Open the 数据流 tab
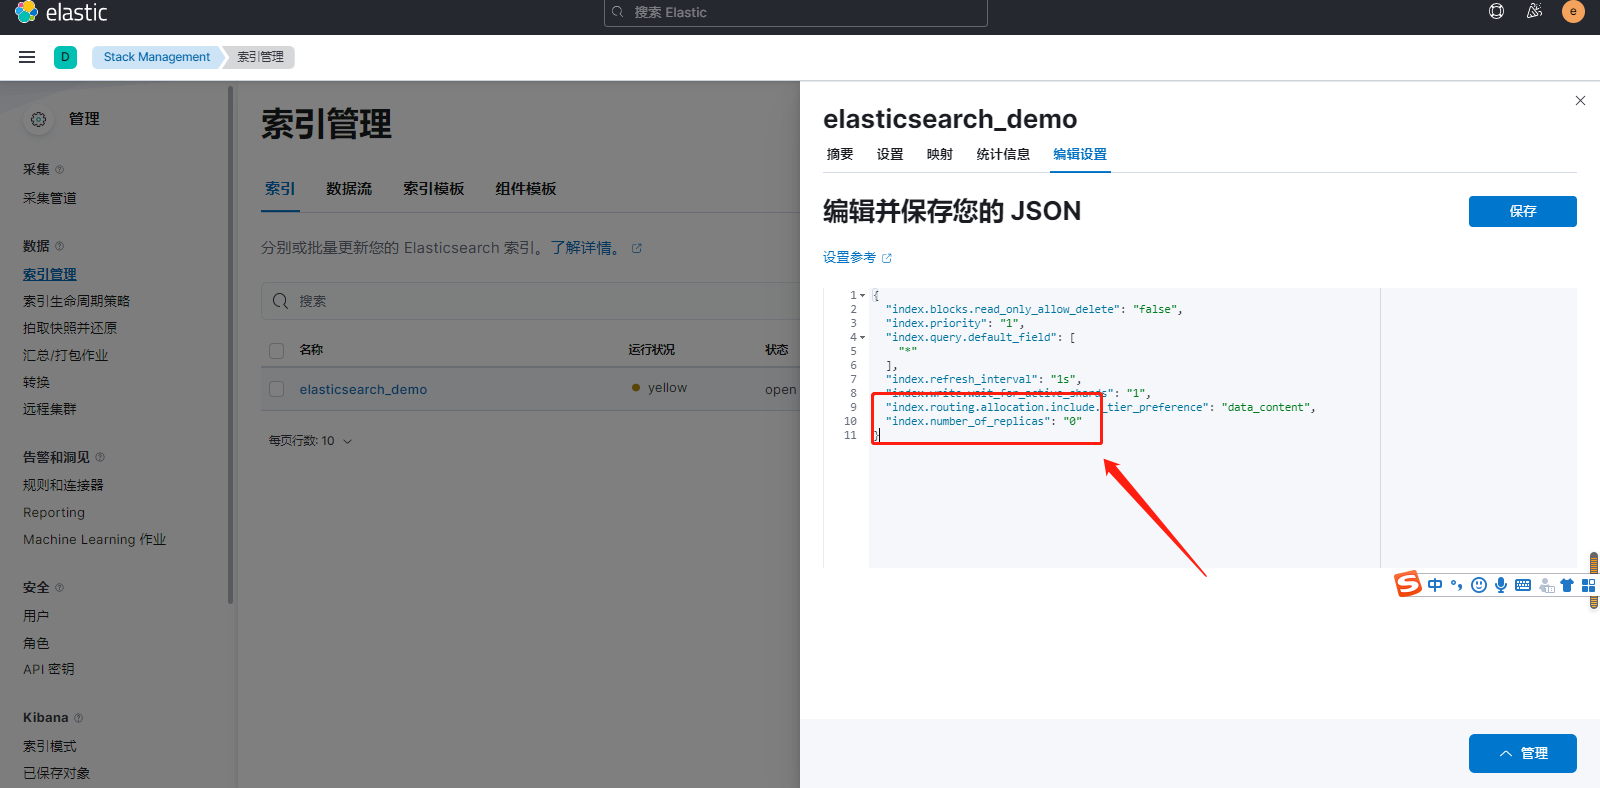This screenshot has height=788, width=1600. pos(349,188)
